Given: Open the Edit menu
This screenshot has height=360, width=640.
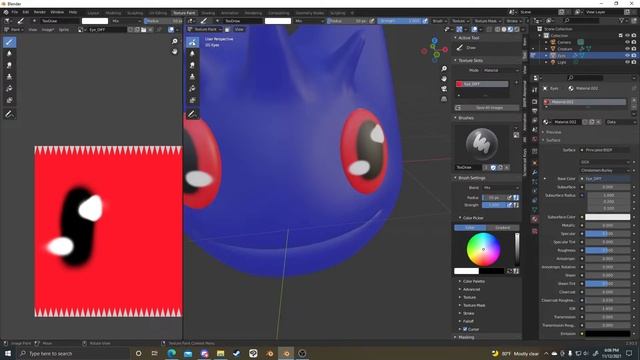Looking at the screenshot, I should (26, 12).
